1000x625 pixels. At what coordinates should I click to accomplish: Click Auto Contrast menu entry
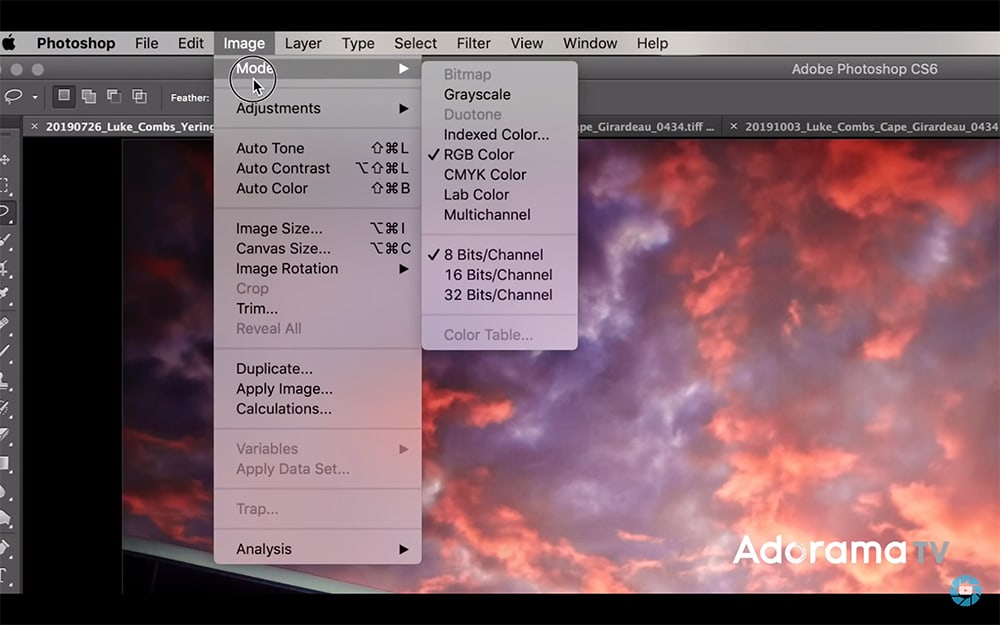[x=283, y=168]
